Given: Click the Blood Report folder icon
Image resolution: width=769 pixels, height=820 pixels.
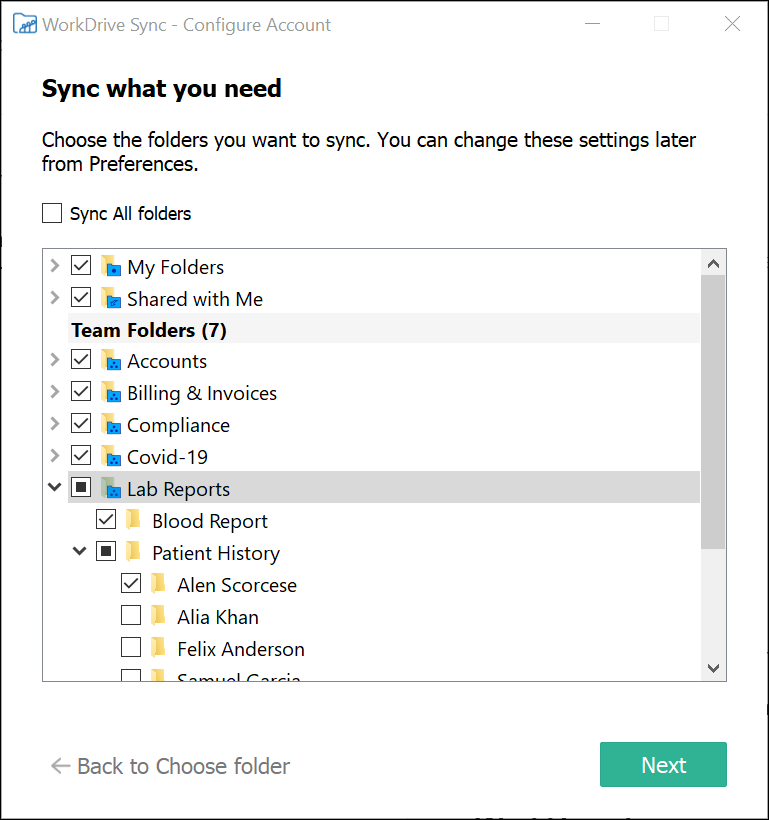Looking at the screenshot, I should click(133, 519).
